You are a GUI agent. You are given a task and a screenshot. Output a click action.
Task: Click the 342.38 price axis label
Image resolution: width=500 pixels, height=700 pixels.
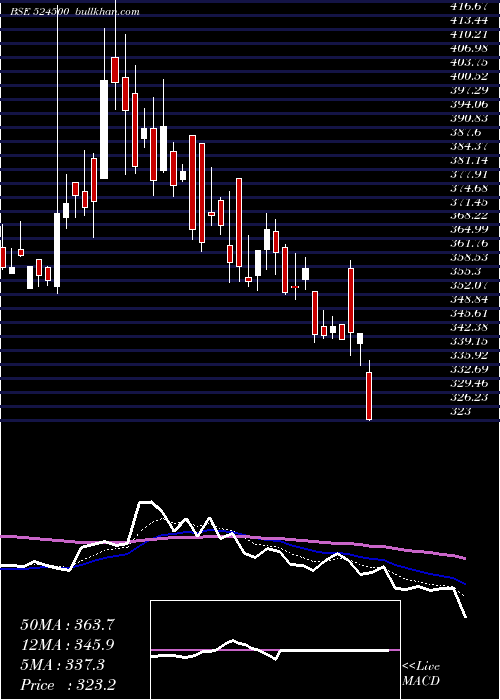coord(470,328)
